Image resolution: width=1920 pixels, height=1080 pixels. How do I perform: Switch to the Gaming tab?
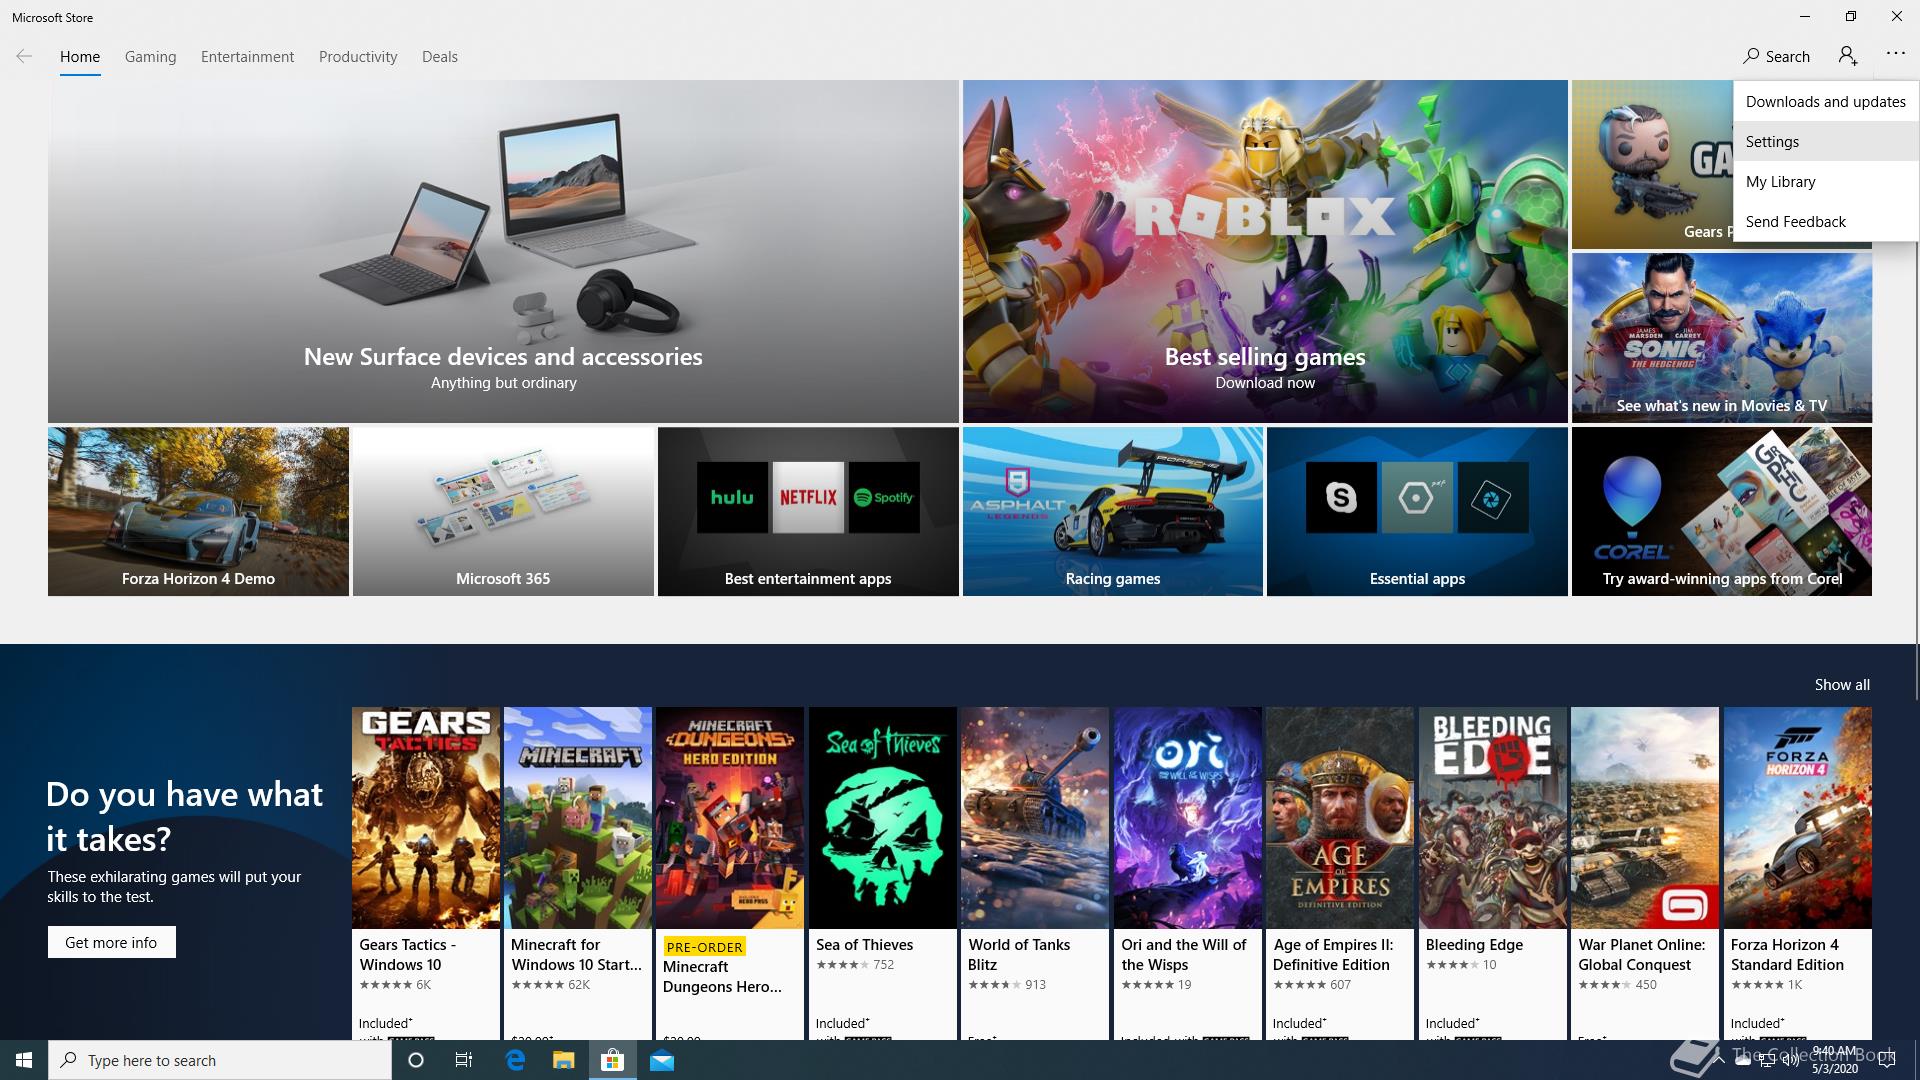151,57
